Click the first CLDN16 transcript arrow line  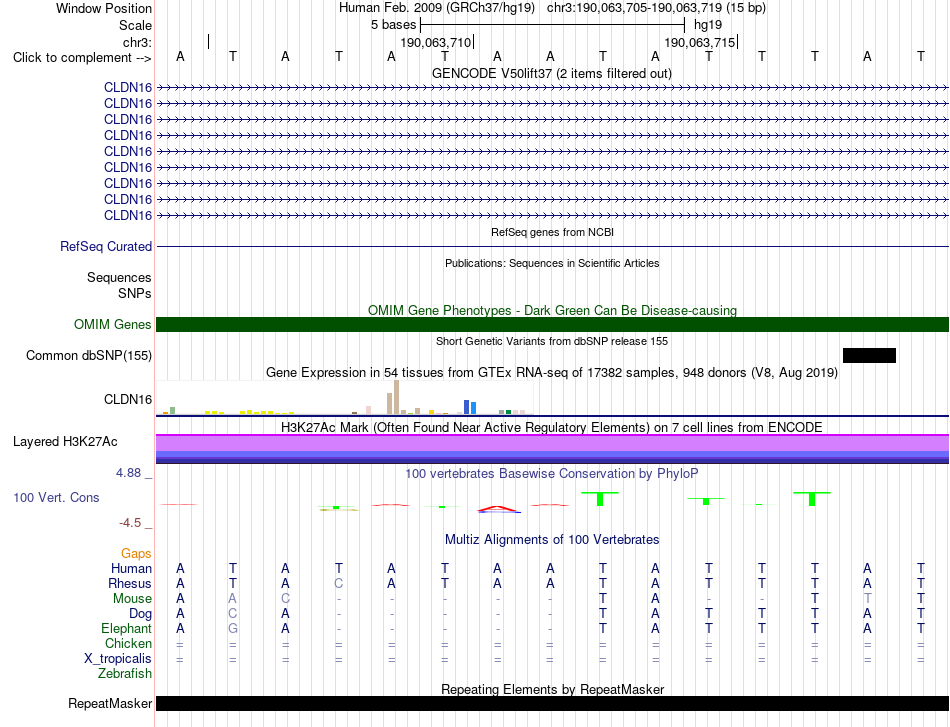552,88
